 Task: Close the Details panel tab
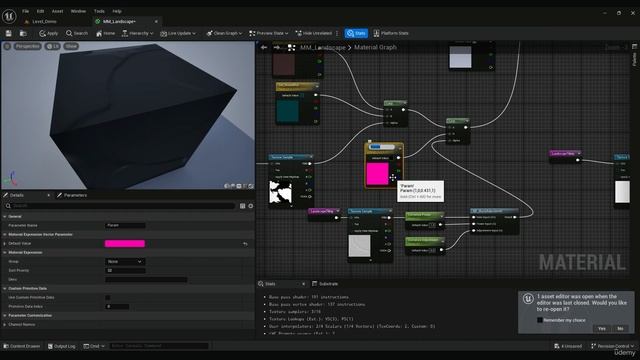pos(49,196)
